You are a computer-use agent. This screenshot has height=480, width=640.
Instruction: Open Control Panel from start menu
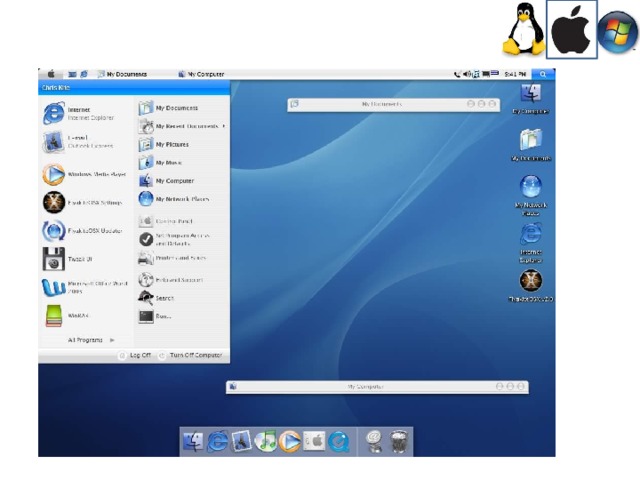[165, 221]
